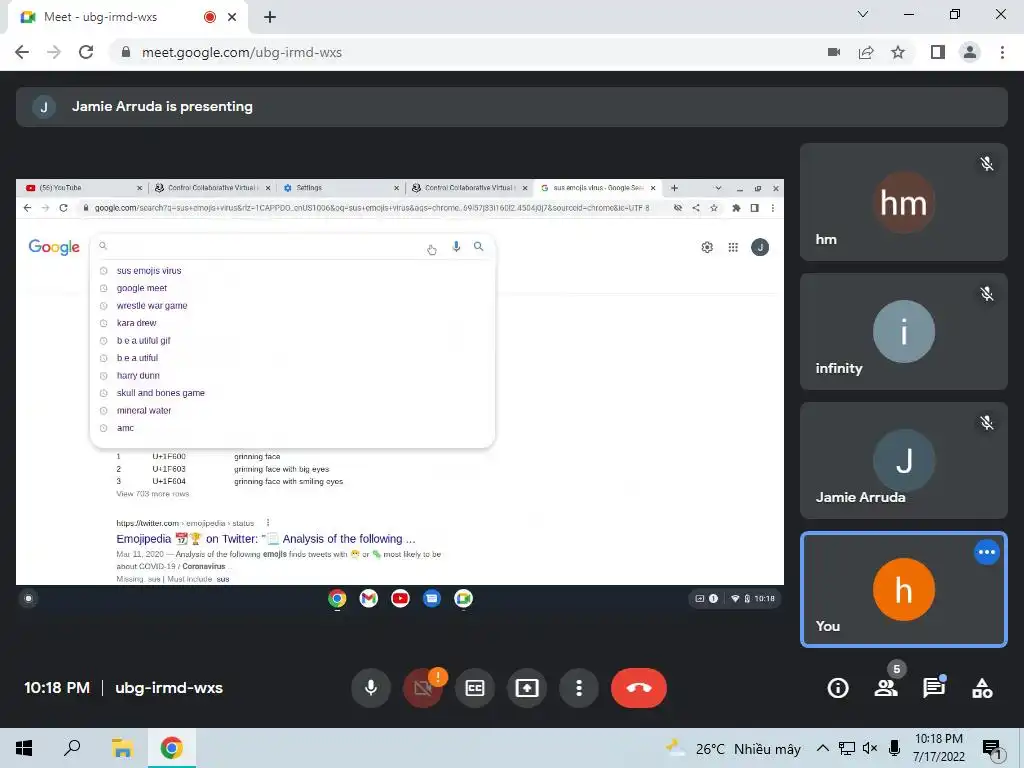Click Google logo in presented screen
Screen dimensions: 1024x768
54,247
